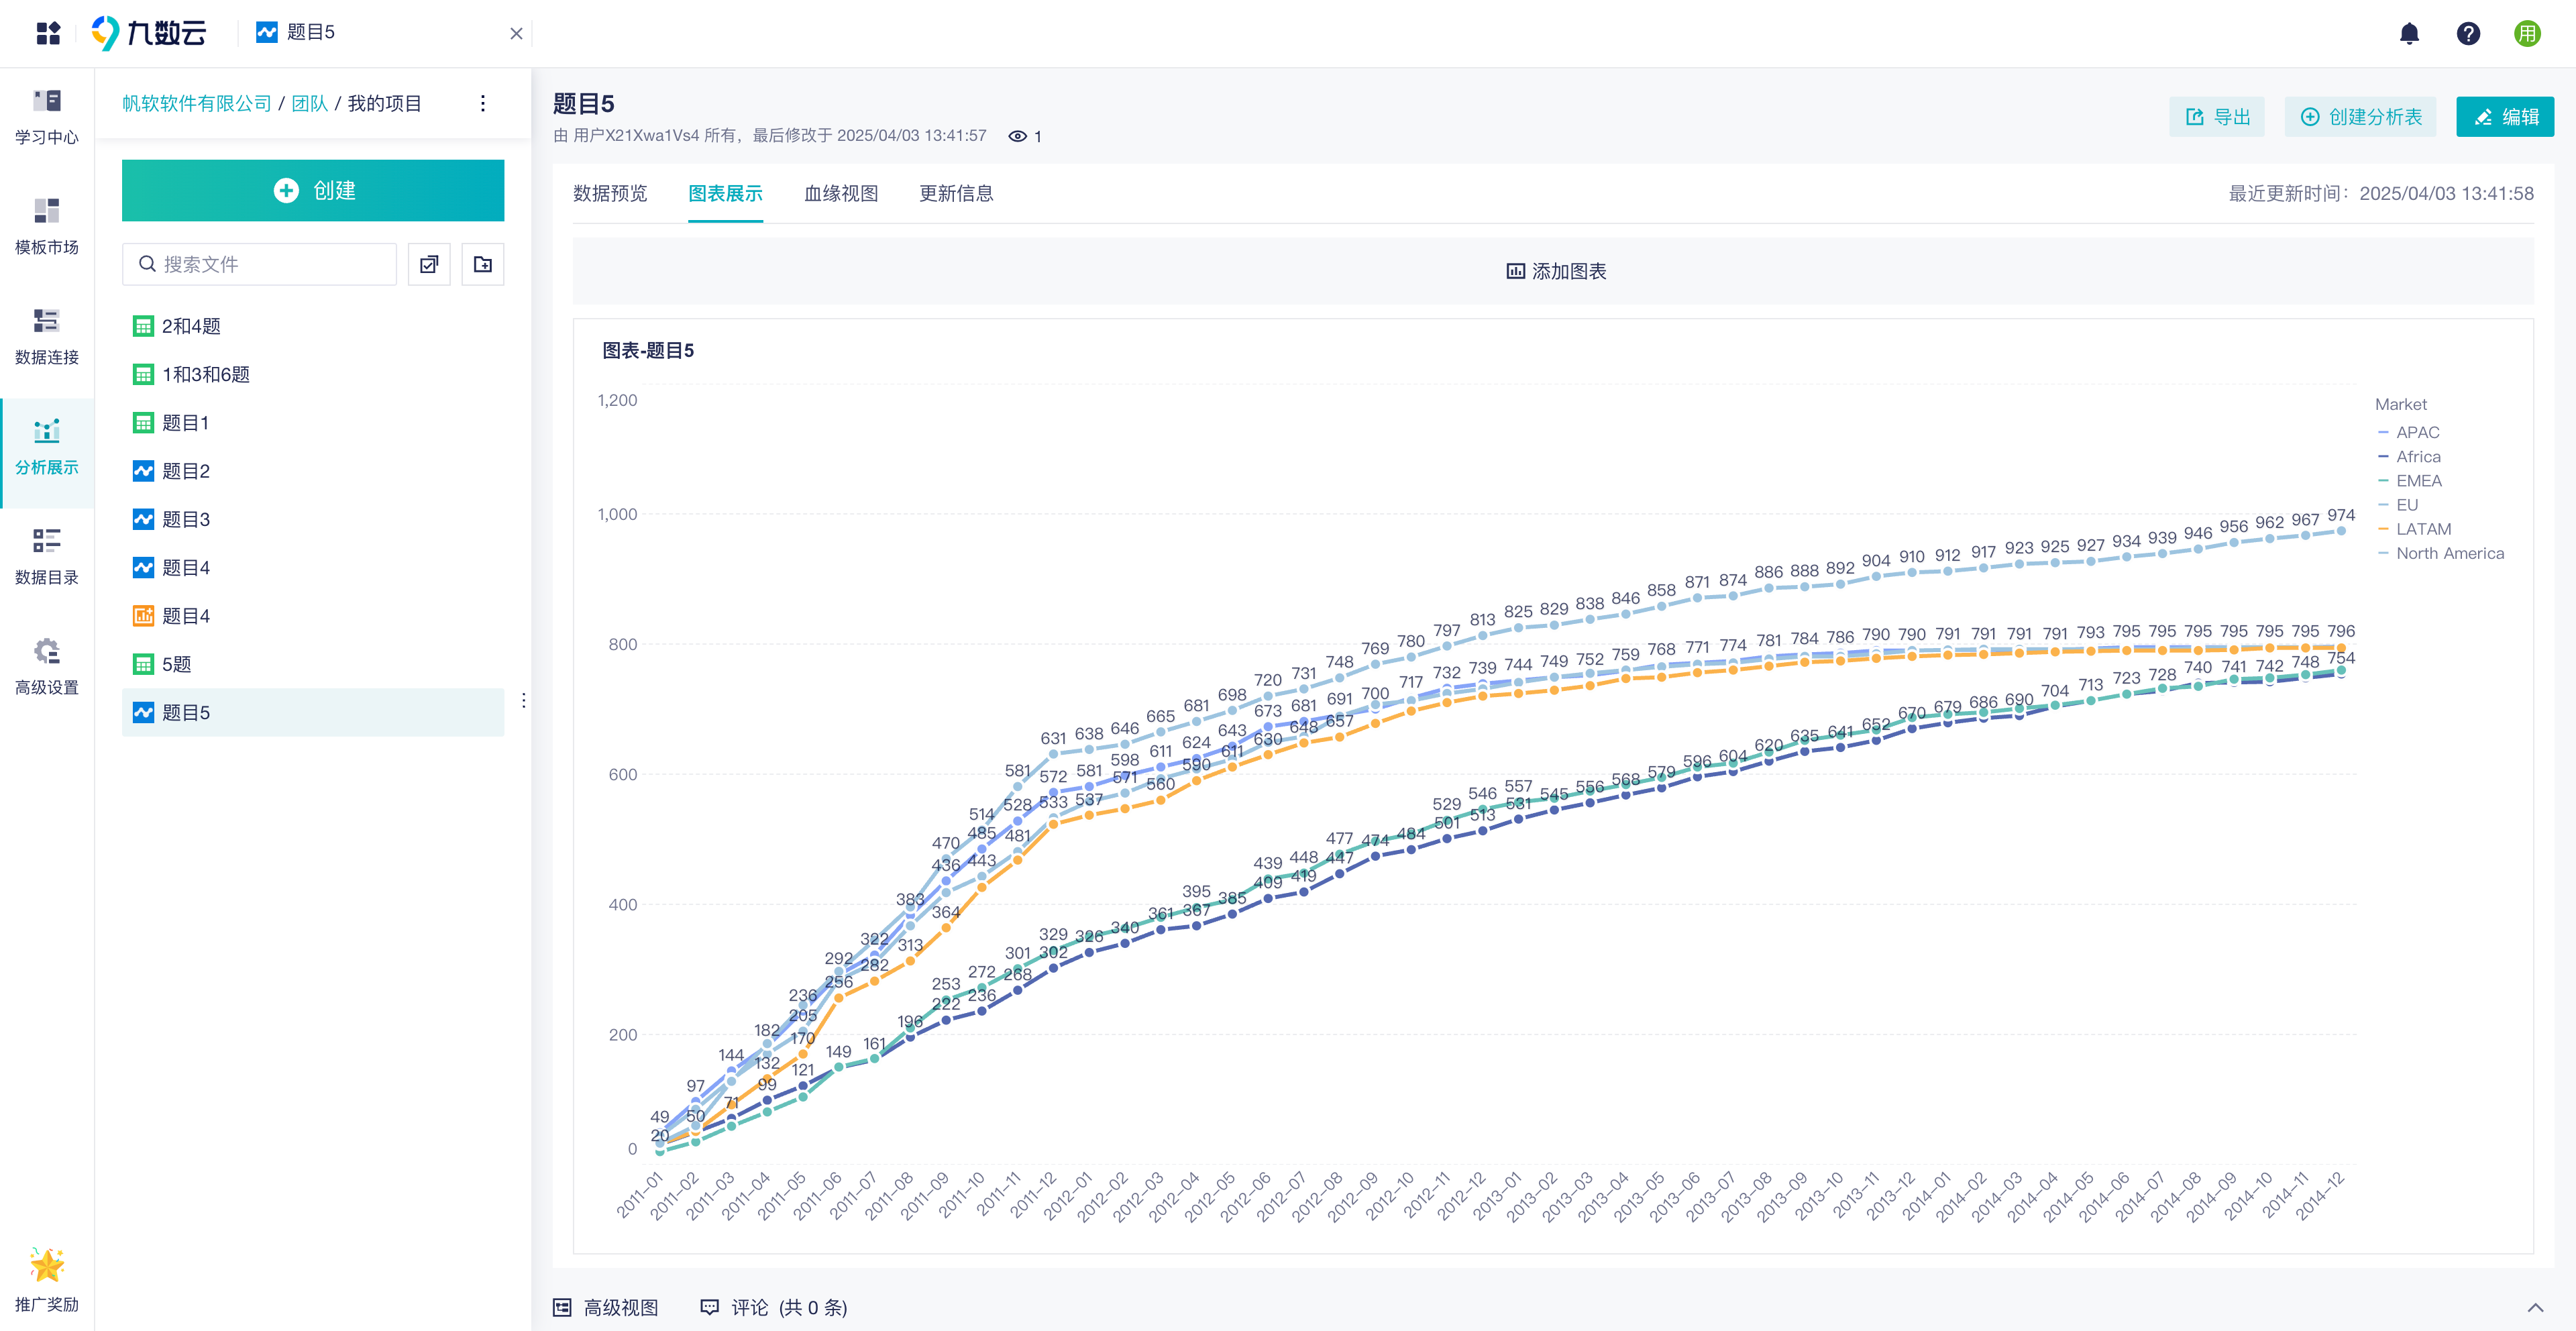Open the help question mark icon

pyautogui.click(x=2468, y=33)
